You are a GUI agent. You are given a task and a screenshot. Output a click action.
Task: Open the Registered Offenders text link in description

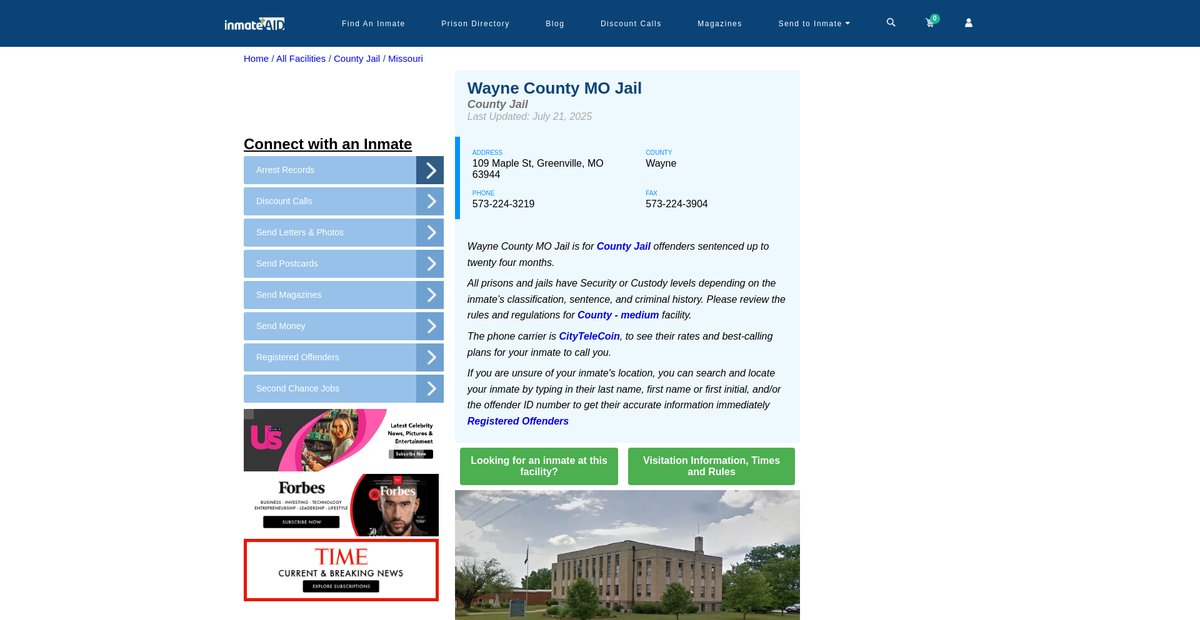(x=518, y=421)
